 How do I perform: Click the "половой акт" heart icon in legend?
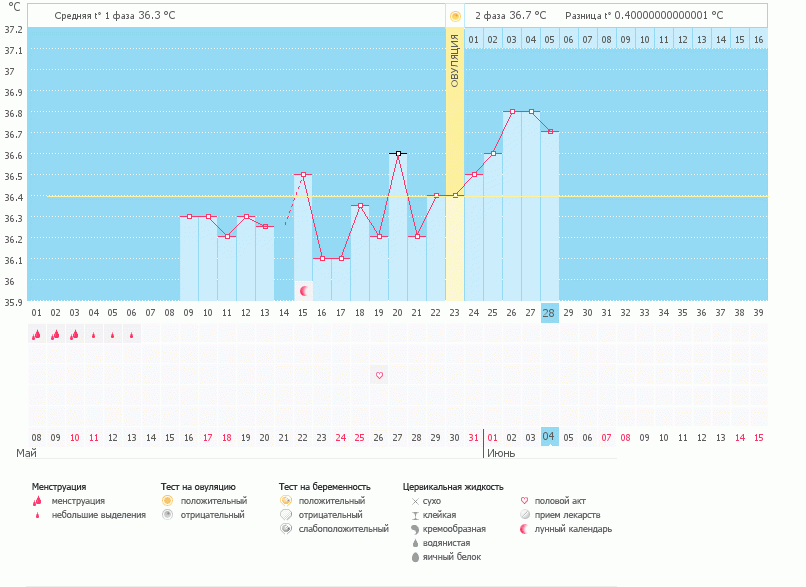point(523,498)
